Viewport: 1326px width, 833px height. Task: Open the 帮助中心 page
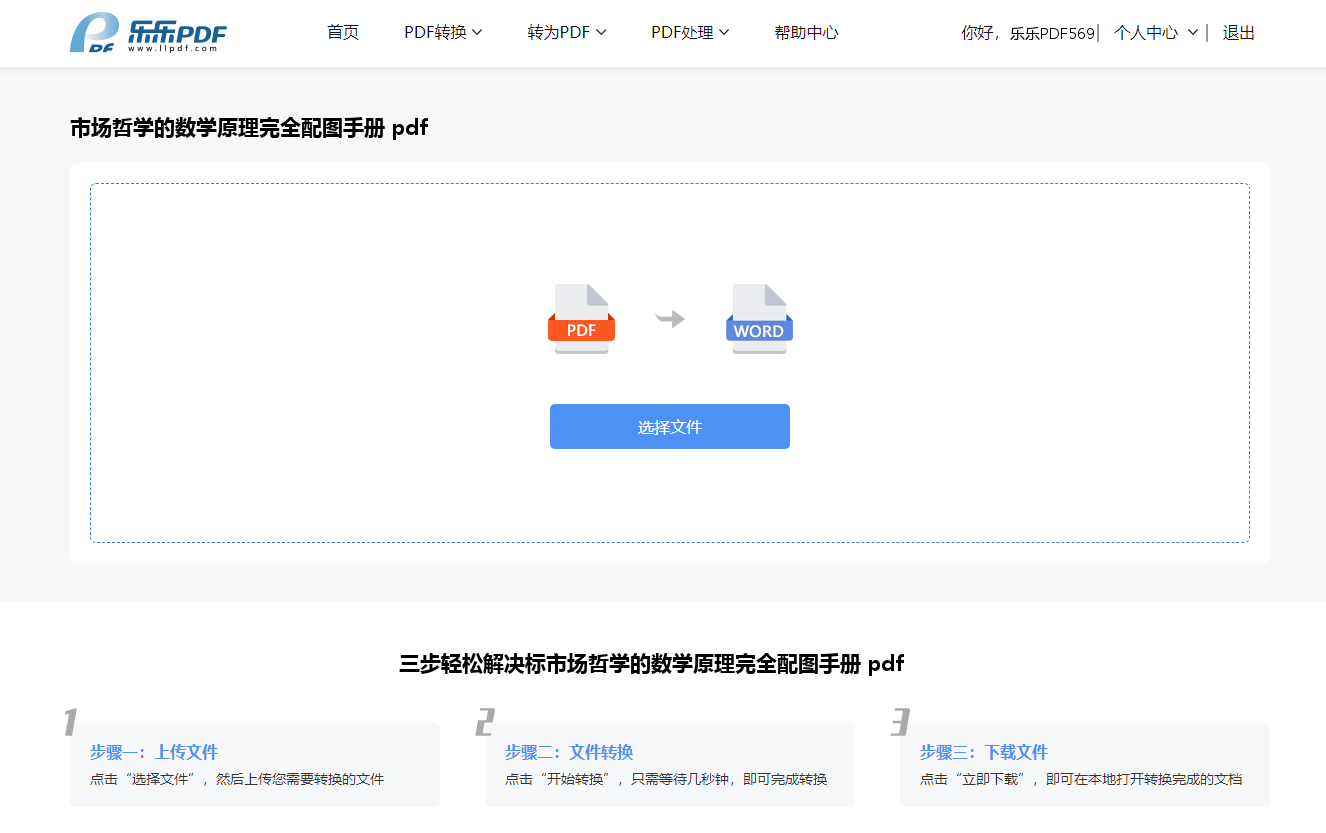tap(806, 33)
